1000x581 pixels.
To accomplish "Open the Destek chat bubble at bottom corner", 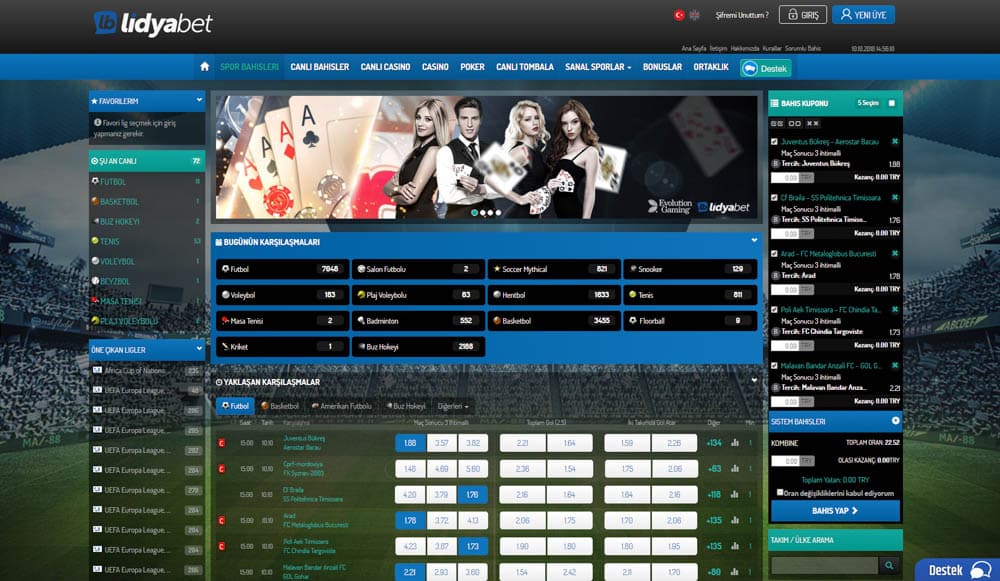I will 958,570.
